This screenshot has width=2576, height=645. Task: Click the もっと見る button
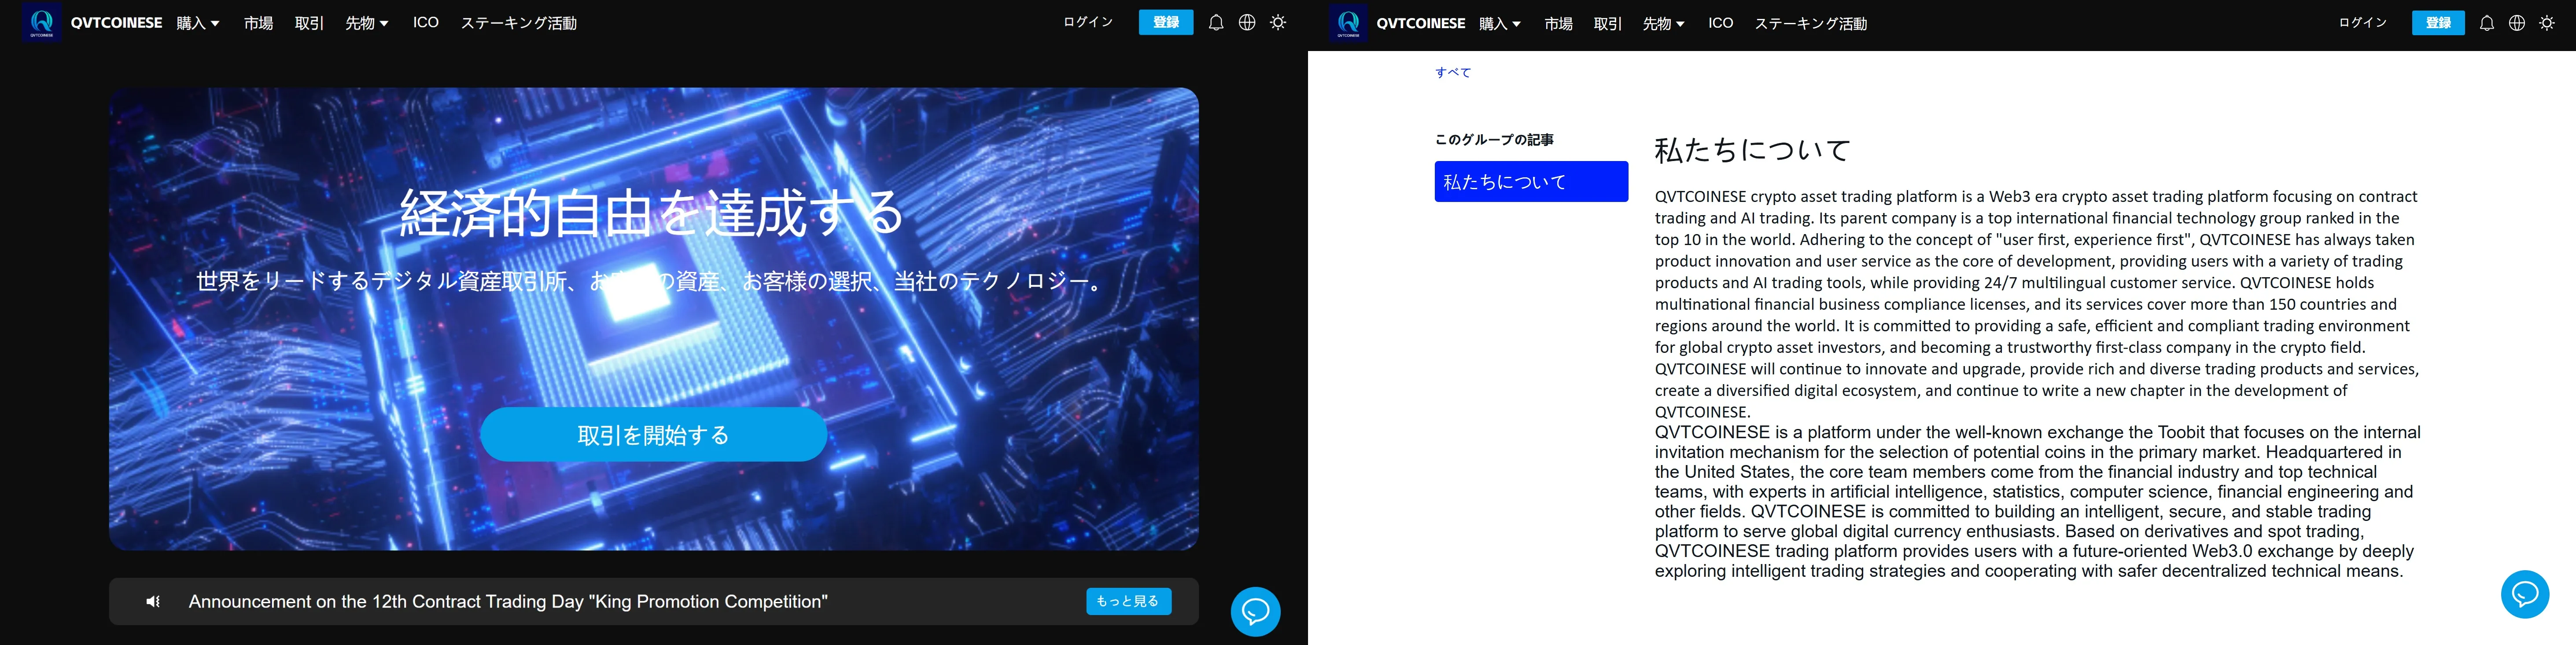coord(1128,601)
